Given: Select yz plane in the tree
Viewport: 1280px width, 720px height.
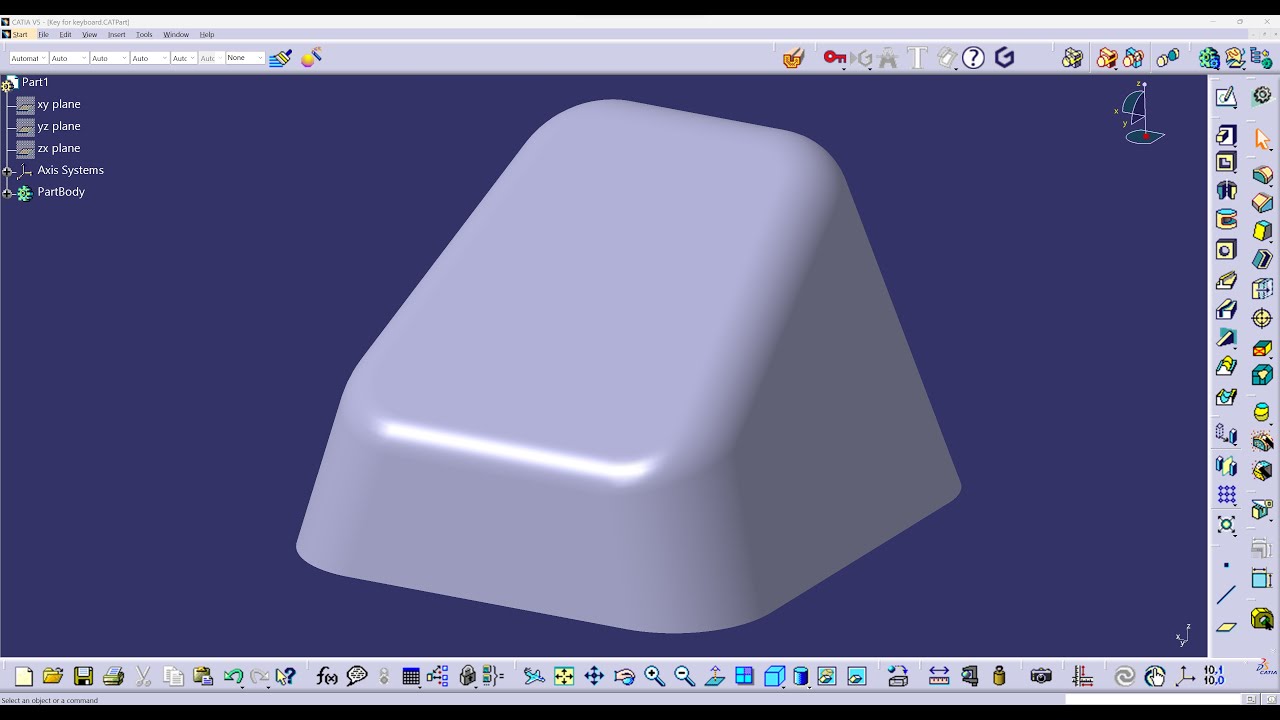Looking at the screenshot, I should coord(59,126).
